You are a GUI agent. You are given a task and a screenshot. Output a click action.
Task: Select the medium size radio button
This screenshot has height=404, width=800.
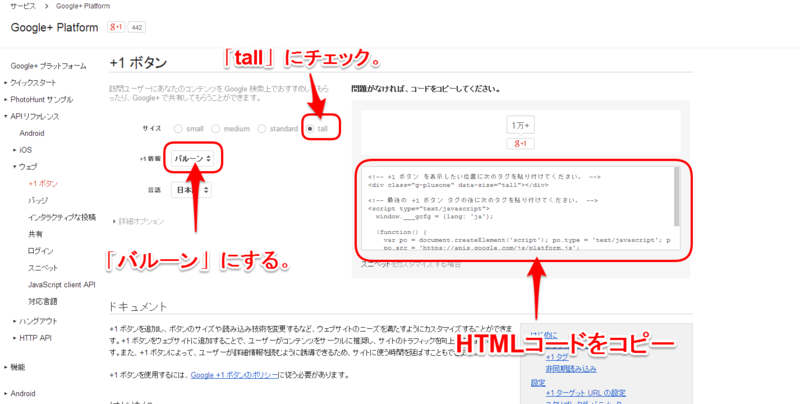pos(215,129)
